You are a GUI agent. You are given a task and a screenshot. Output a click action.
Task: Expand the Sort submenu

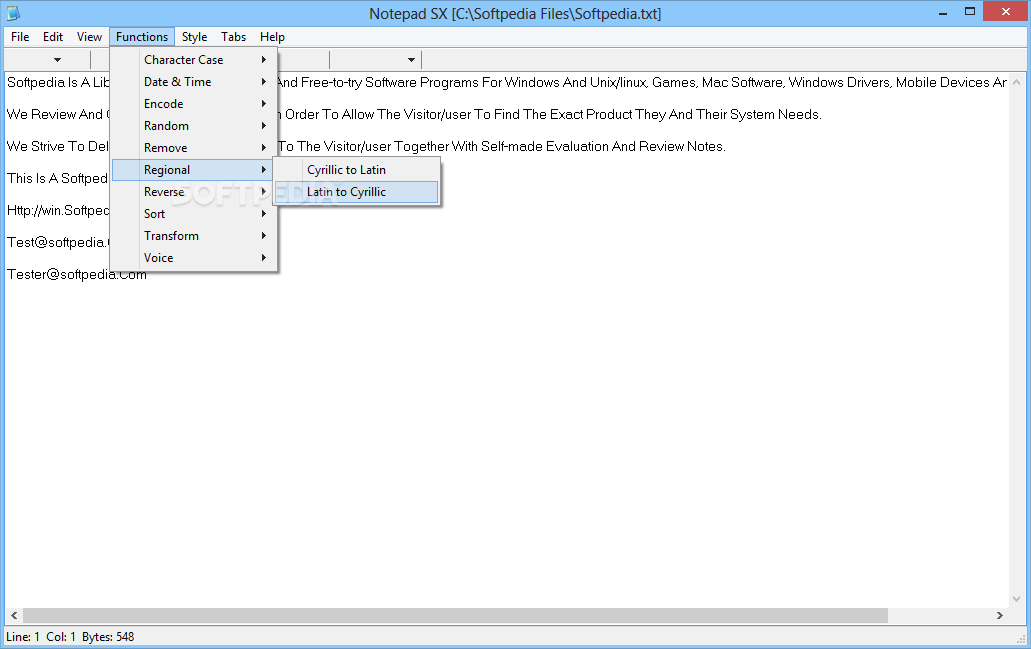tap(194, 214)
